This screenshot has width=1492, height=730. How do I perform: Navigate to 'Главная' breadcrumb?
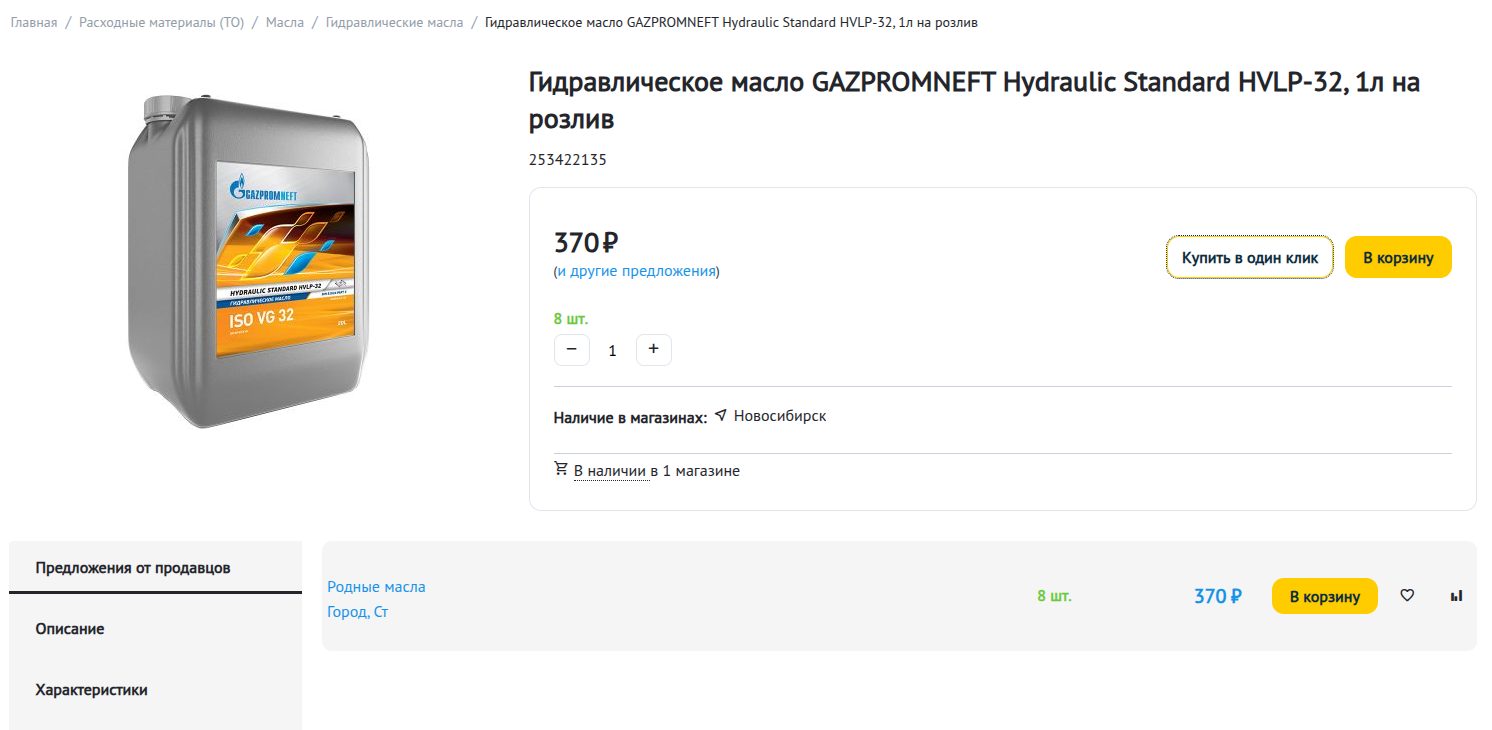pos(34,22)
